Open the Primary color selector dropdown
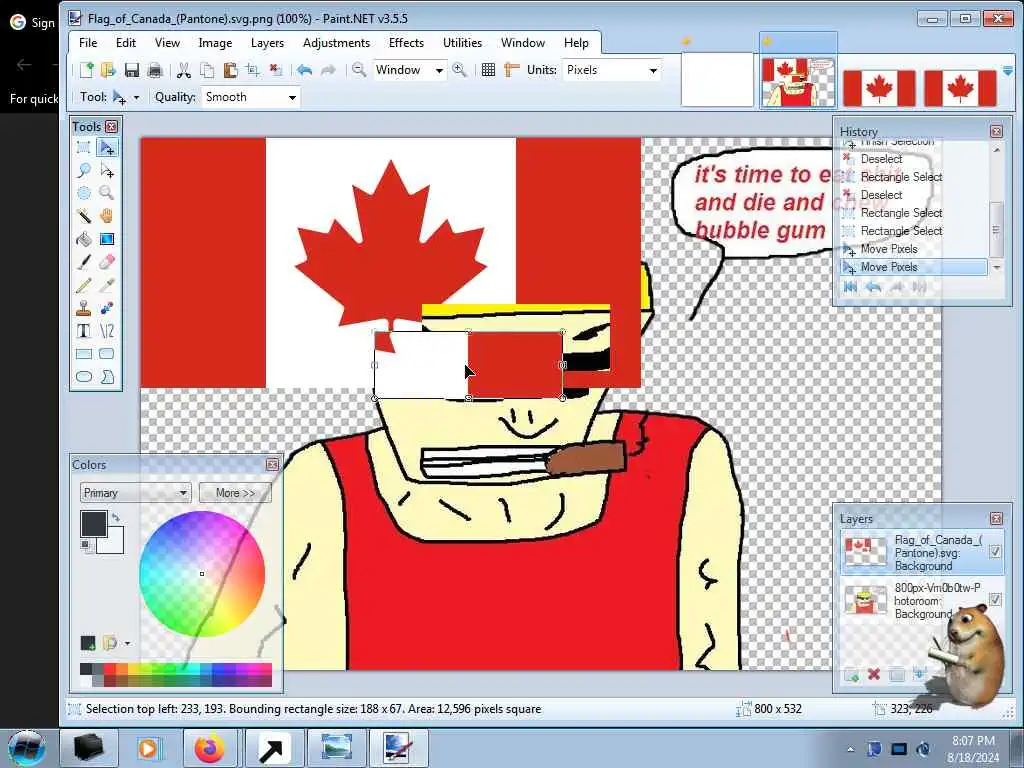Screen dimensions: 1024x768 (x=135, y=492)
